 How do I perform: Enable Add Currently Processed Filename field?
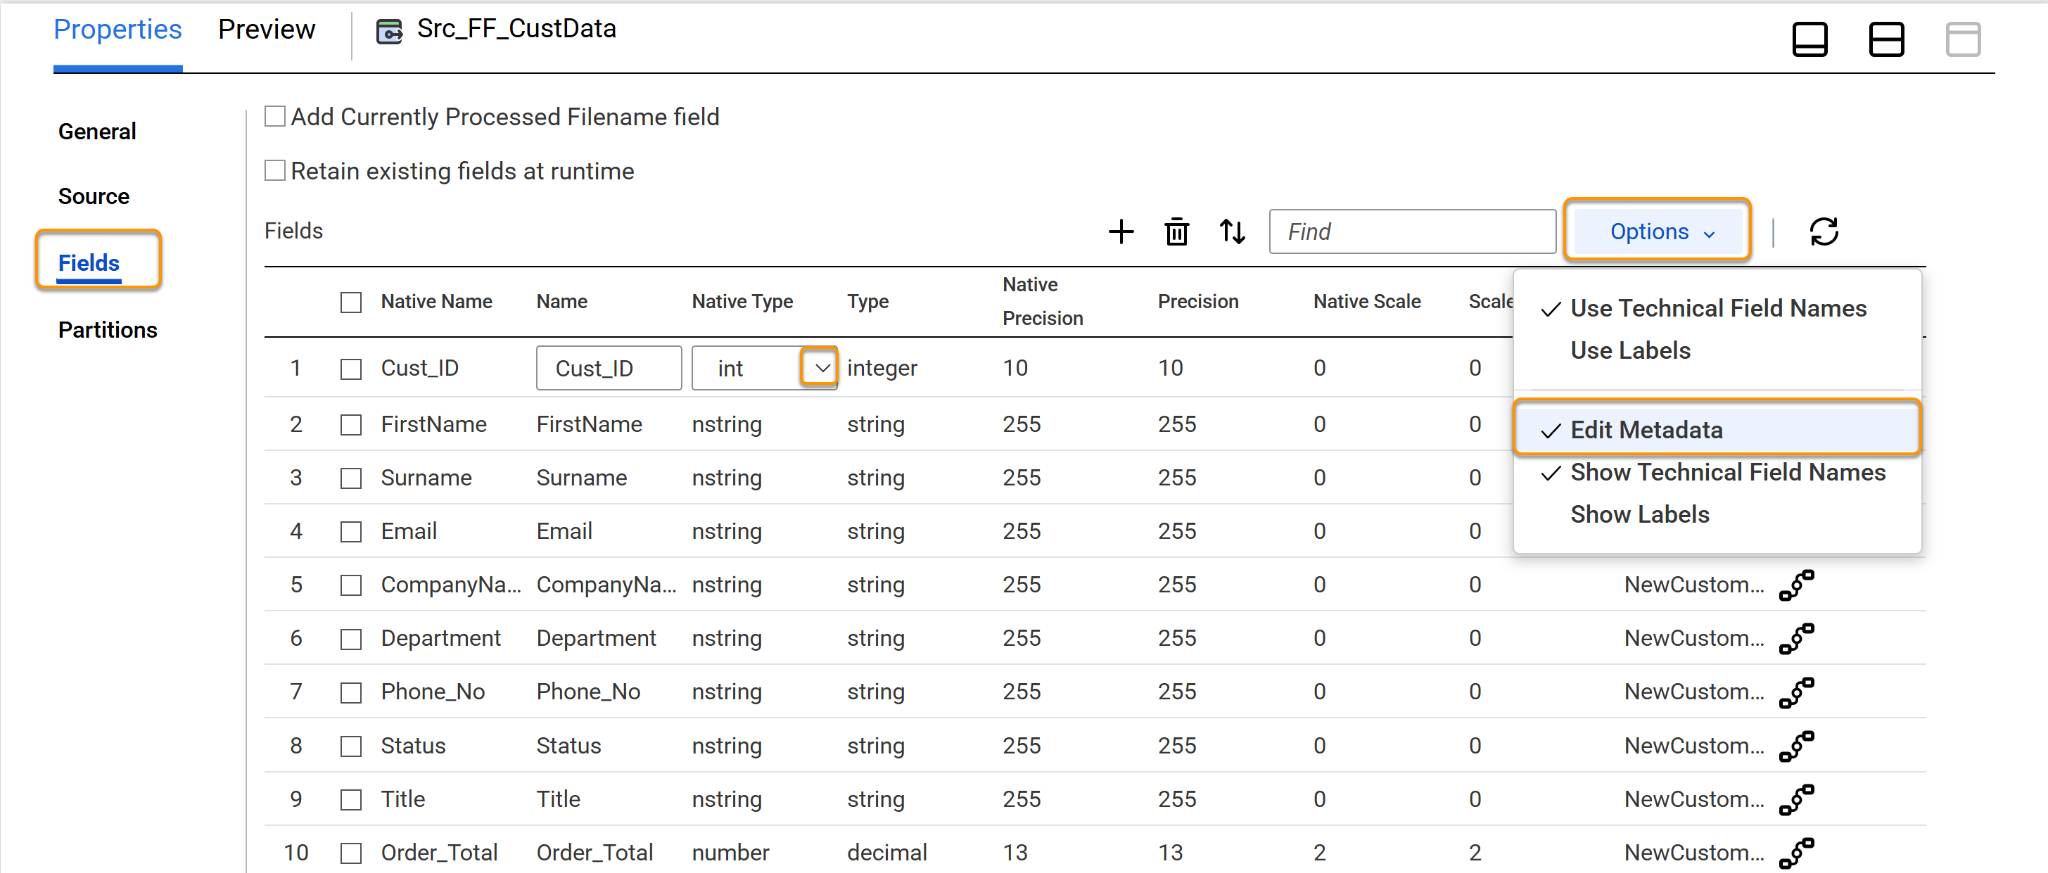click(x=275, y=117)
